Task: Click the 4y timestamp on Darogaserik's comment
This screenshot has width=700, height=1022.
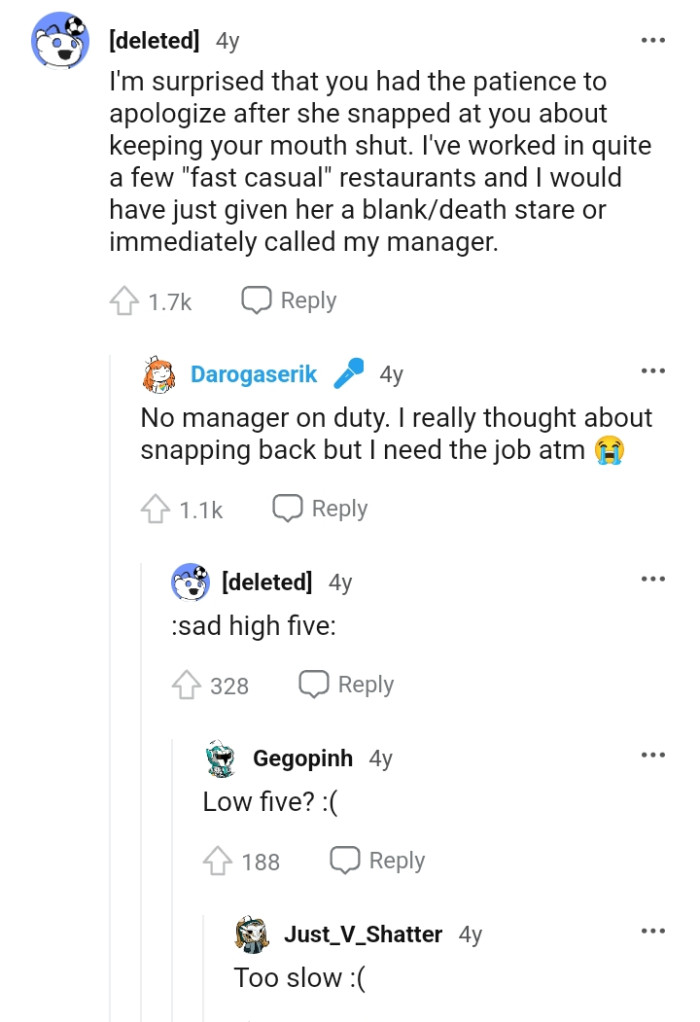Action: pos(390,373)
